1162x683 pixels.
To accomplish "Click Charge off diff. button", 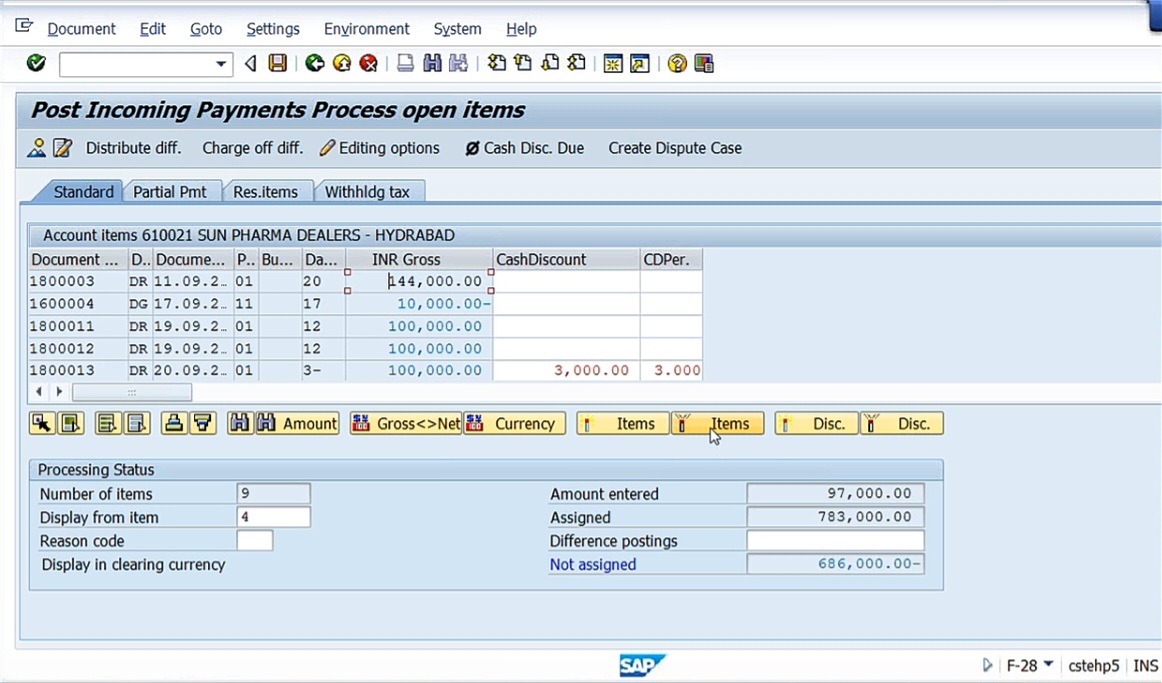I will click(253, 148).
